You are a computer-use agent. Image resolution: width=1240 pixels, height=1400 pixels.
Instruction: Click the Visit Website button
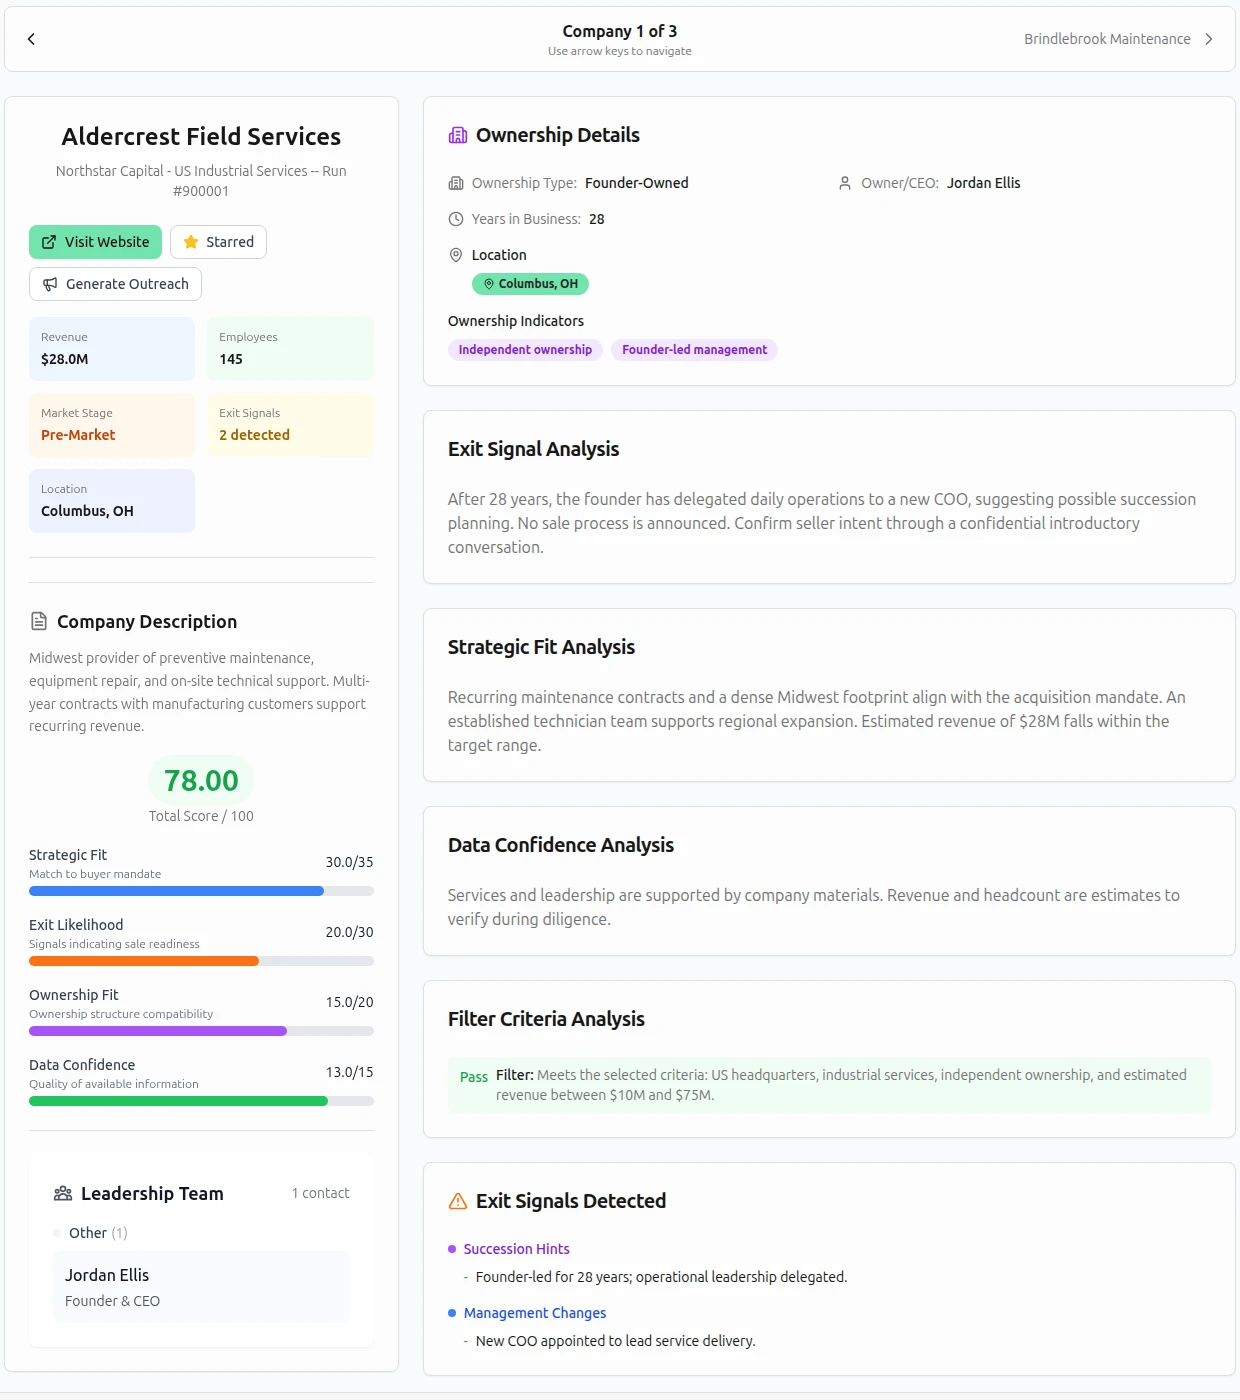click(x=95, y=242)
